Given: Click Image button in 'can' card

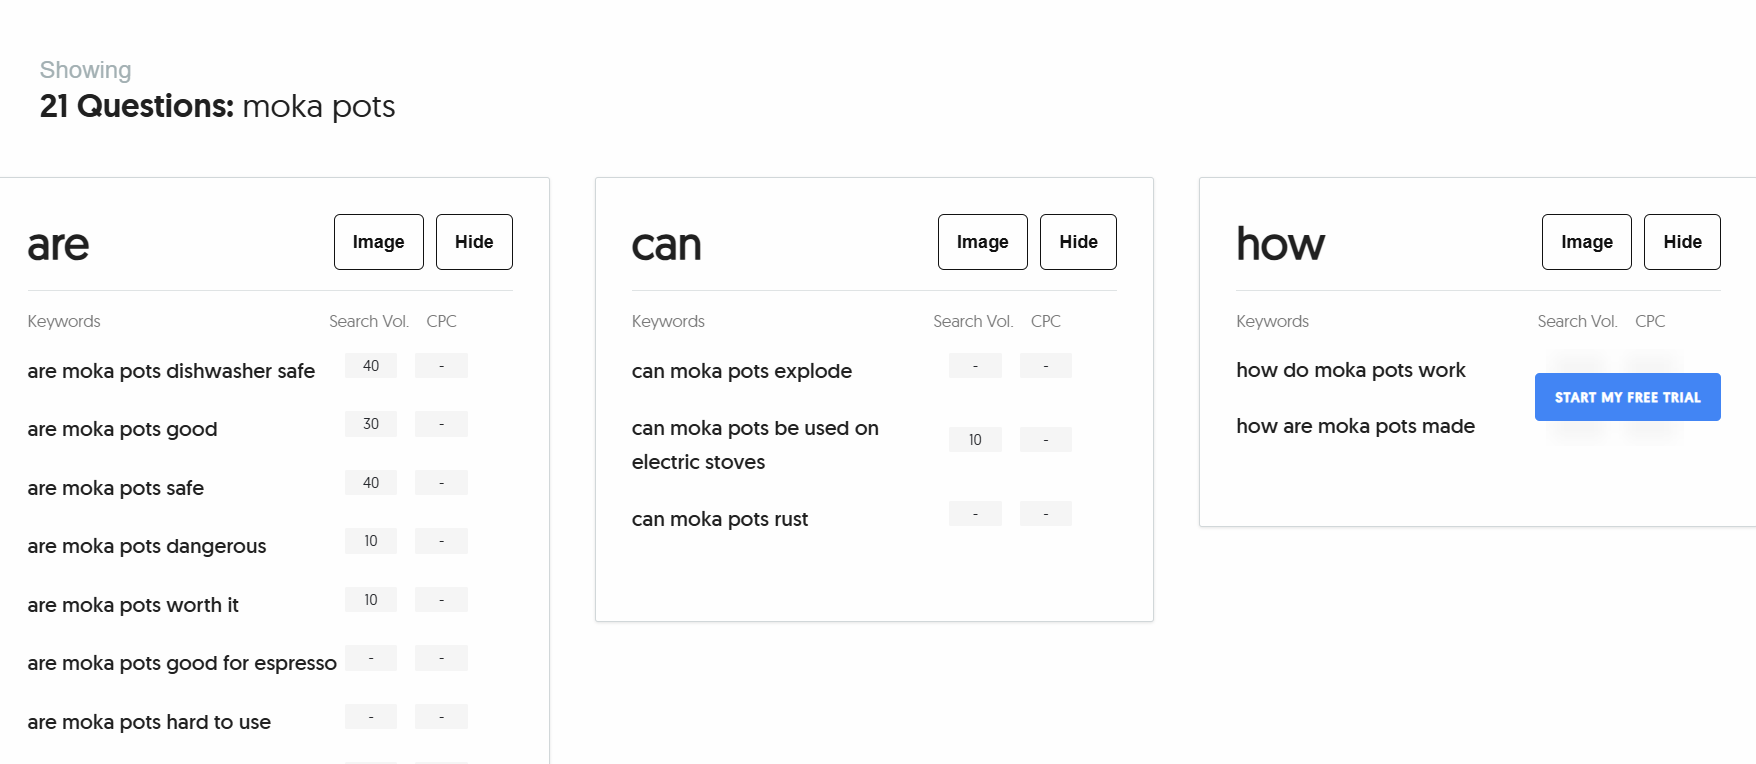Looking at the screenshot, I should pos(982,242).
